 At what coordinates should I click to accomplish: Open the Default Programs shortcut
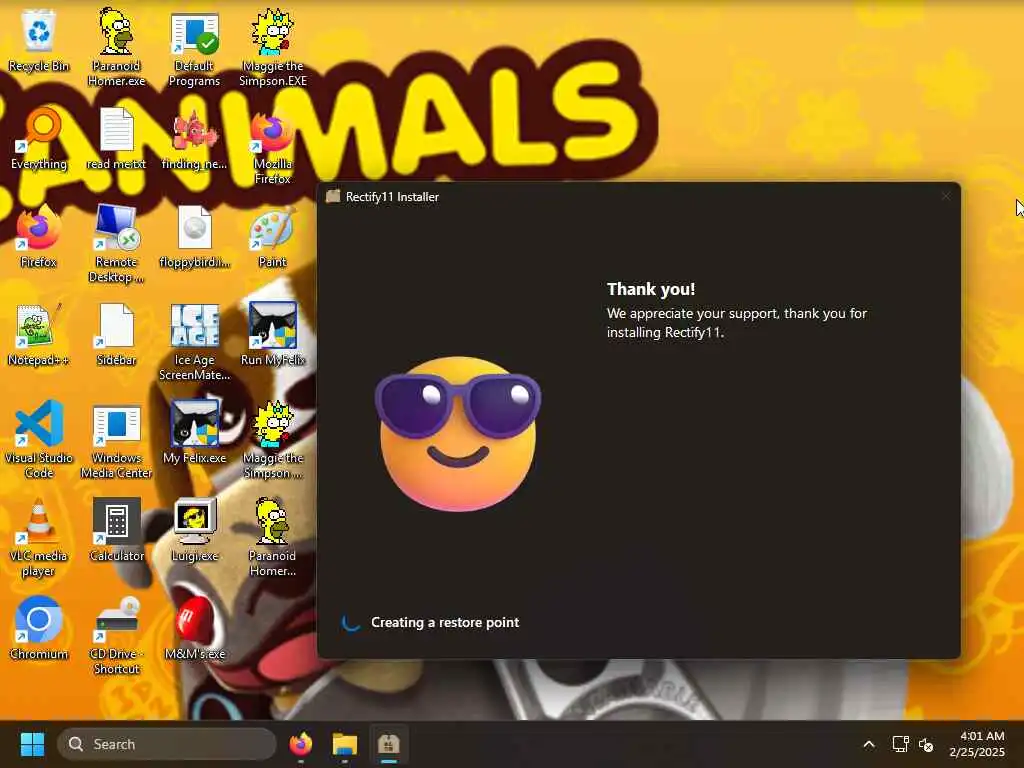[194, 49]
